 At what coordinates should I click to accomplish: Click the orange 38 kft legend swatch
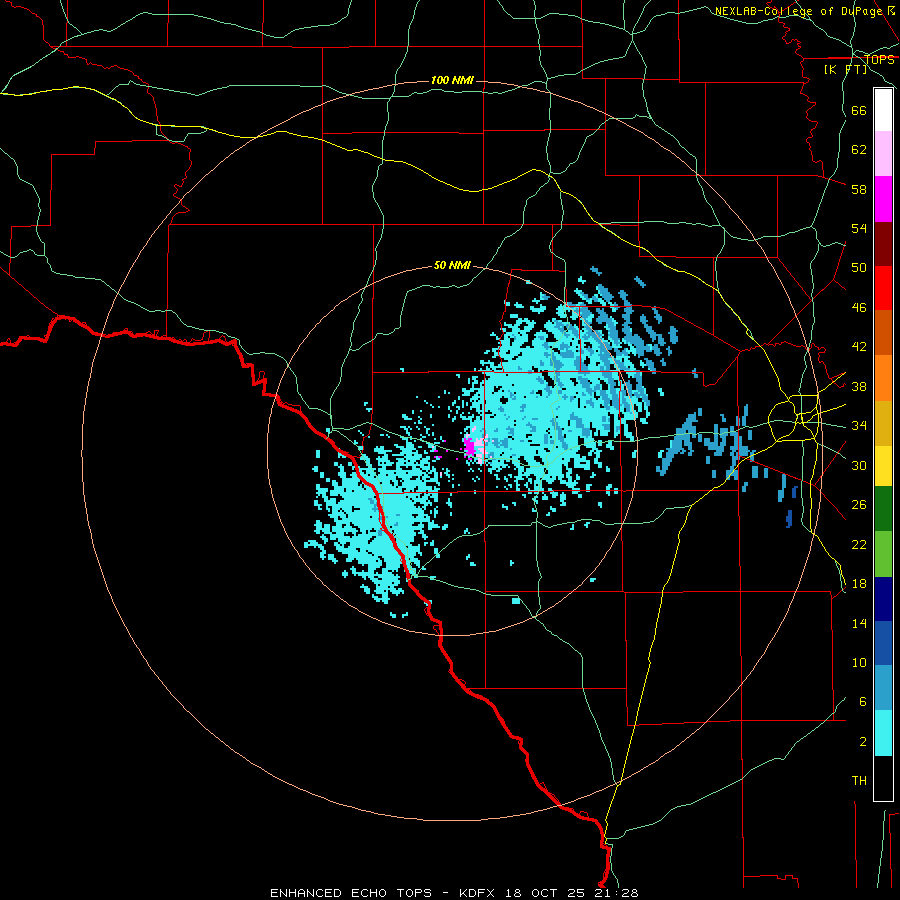point(883,378)
